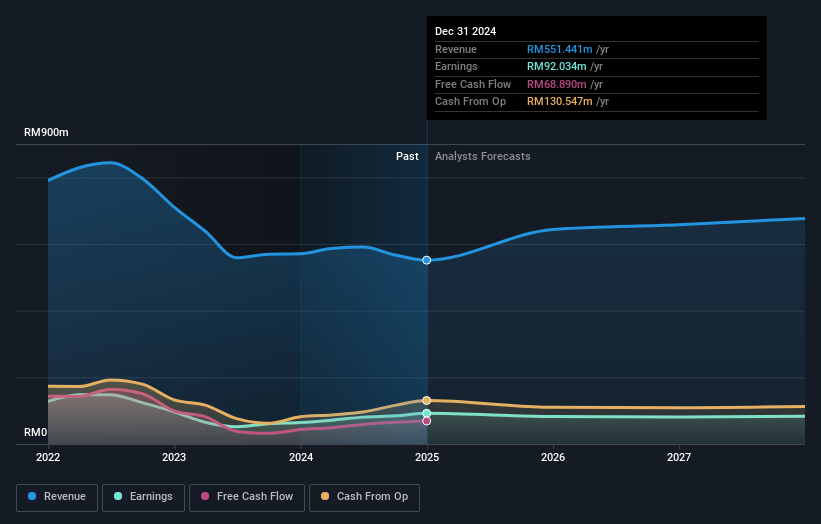Click the 2022 x-axis label
Viewport: 821px width, 524px height.
point(48,457)
